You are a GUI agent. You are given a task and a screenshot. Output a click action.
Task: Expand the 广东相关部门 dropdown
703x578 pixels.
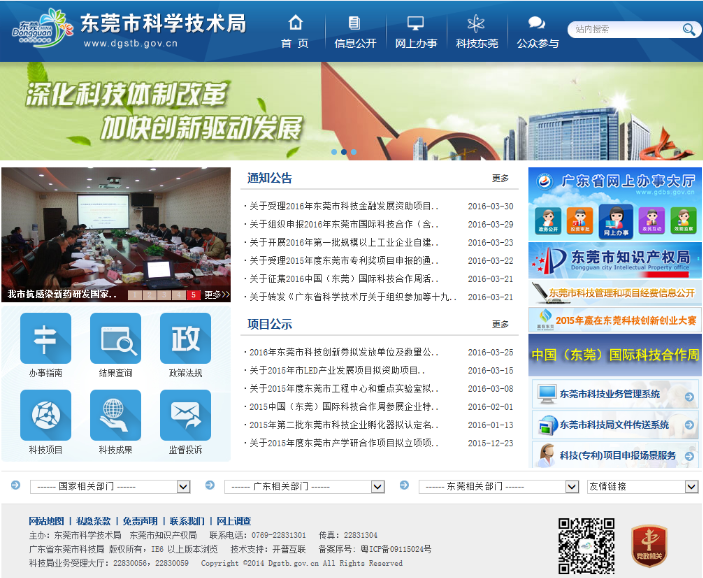pyautogui.click(x=303, y=487)
